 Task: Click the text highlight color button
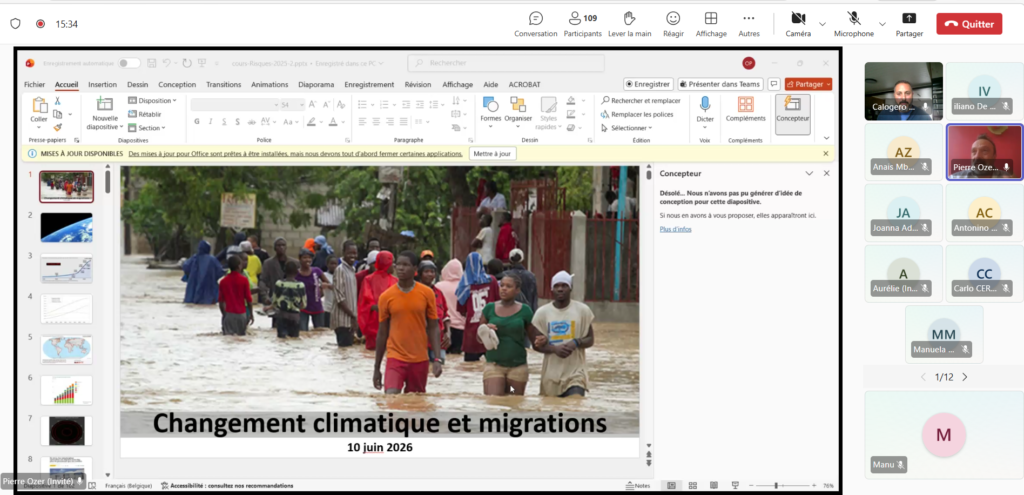point(312,121)
